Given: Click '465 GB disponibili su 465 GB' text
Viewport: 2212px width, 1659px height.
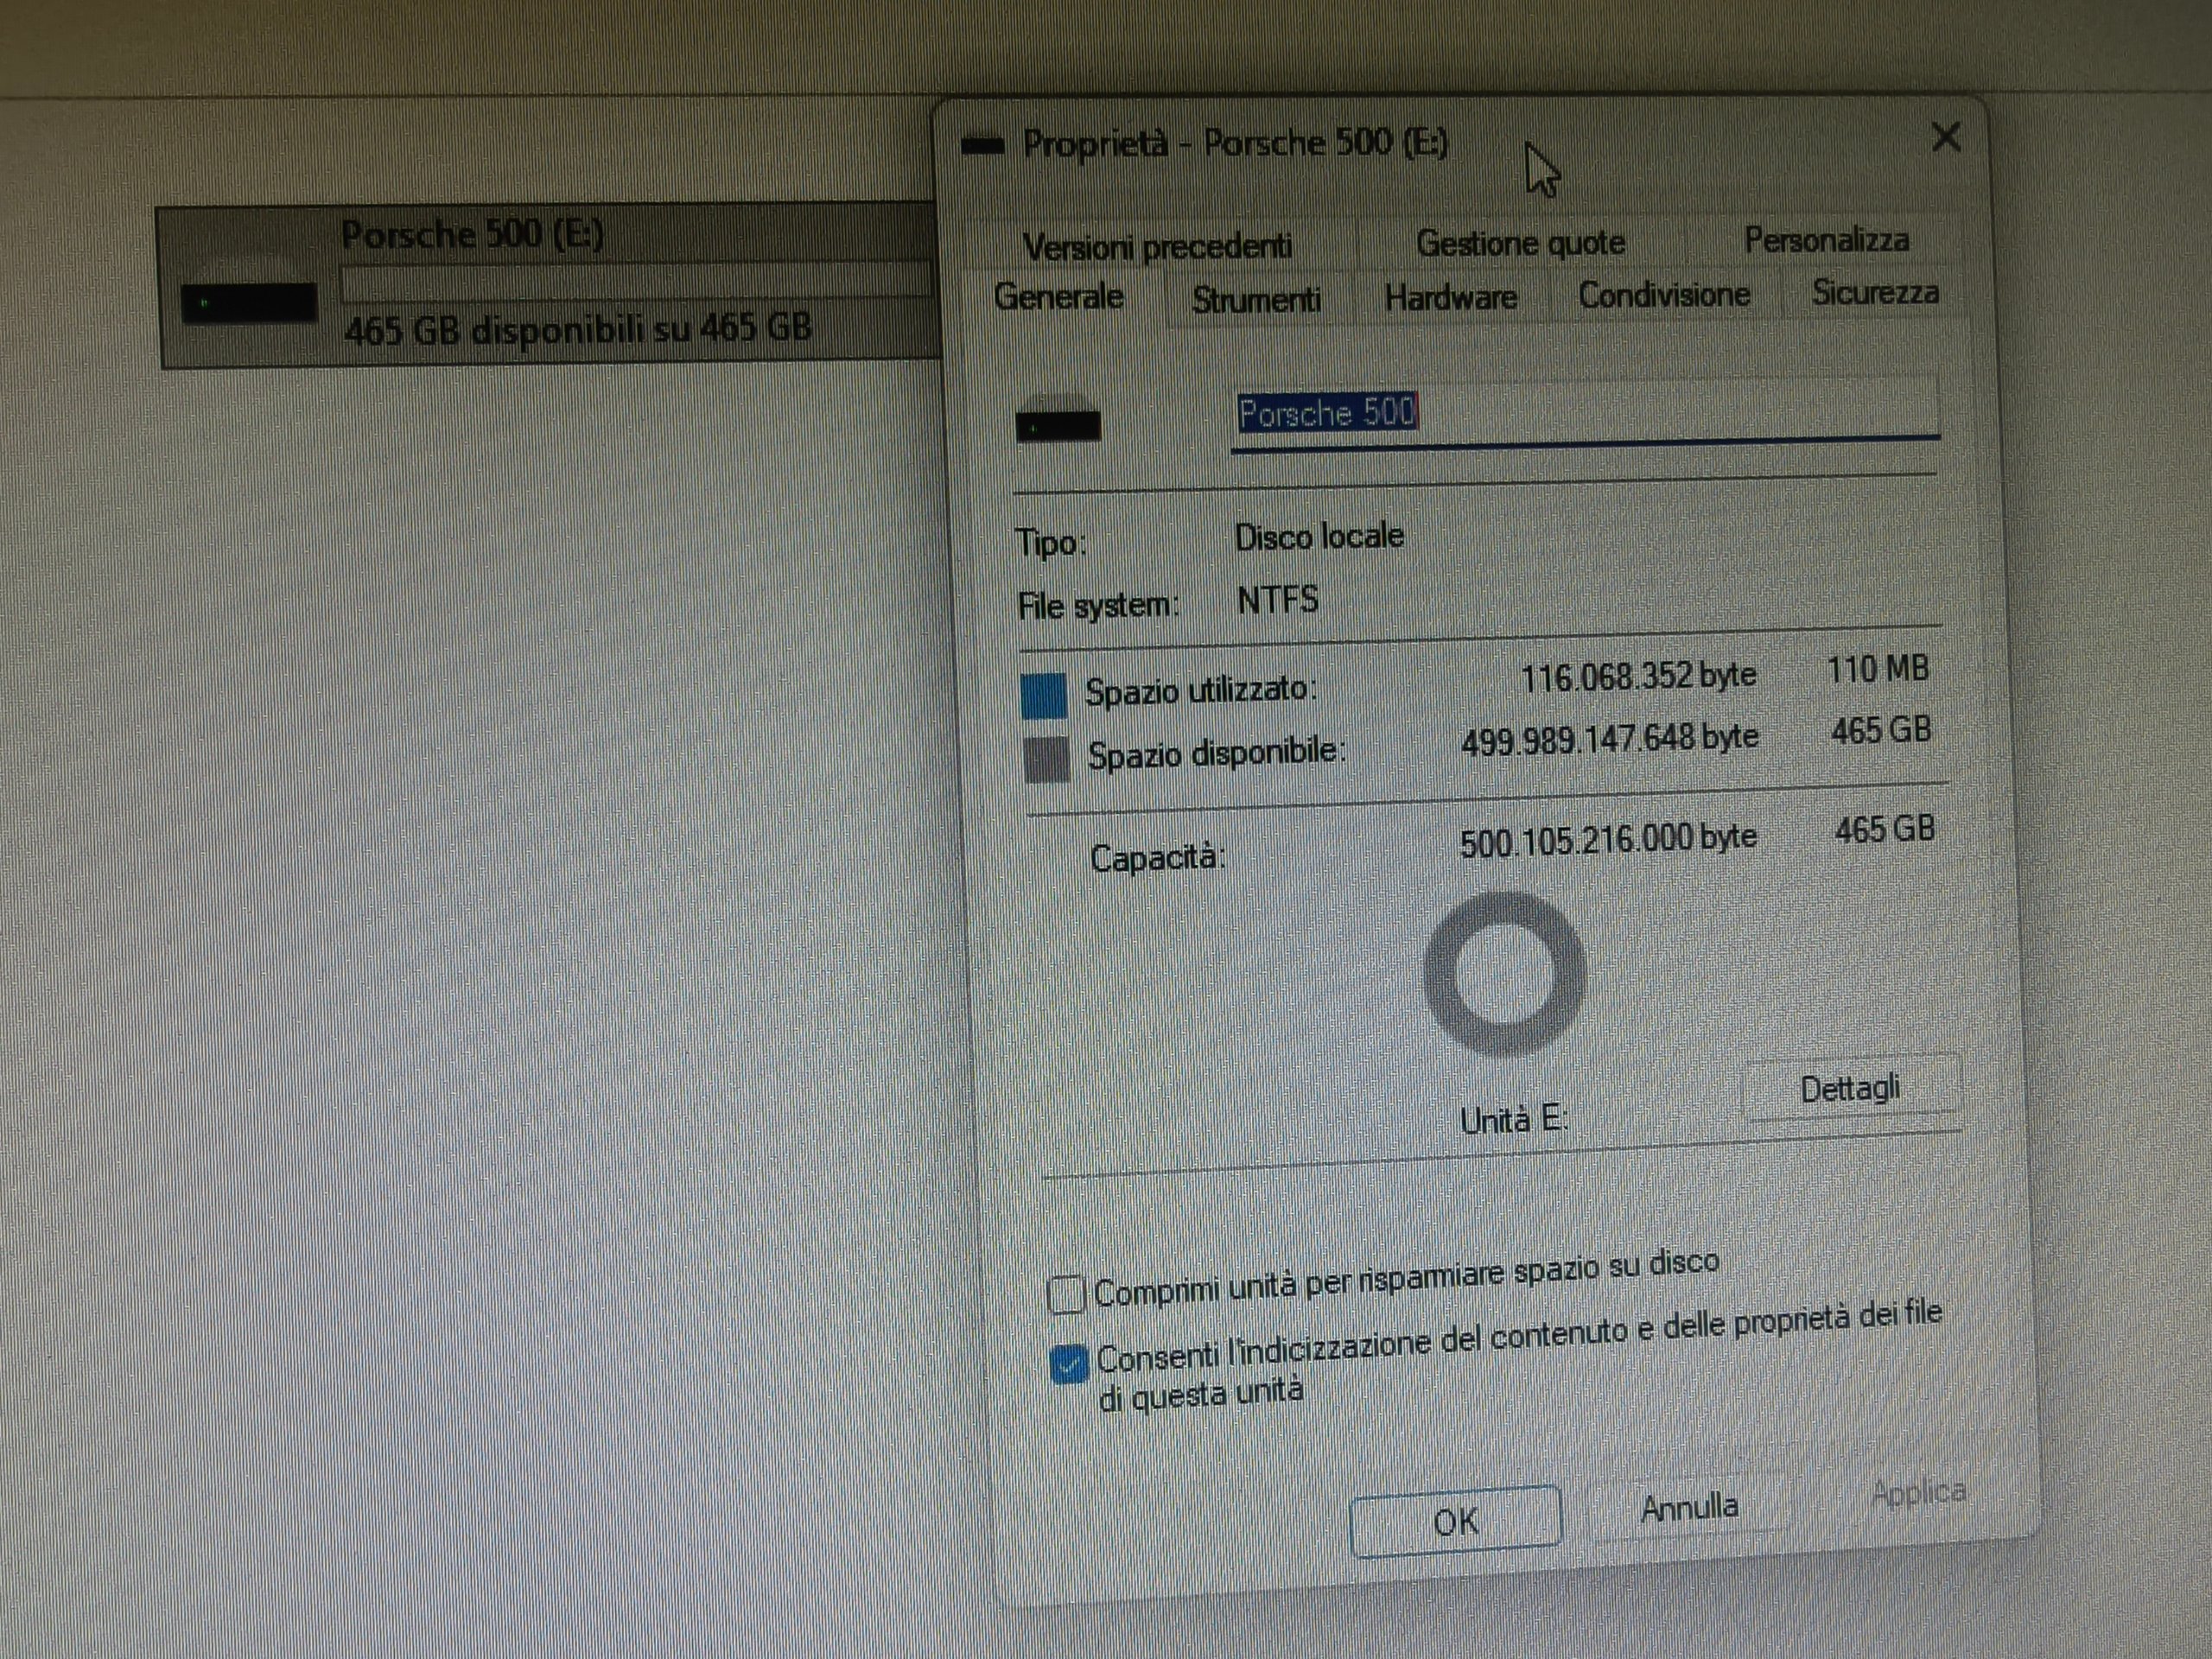Looking at the screenshot, I should pos(577,328).
